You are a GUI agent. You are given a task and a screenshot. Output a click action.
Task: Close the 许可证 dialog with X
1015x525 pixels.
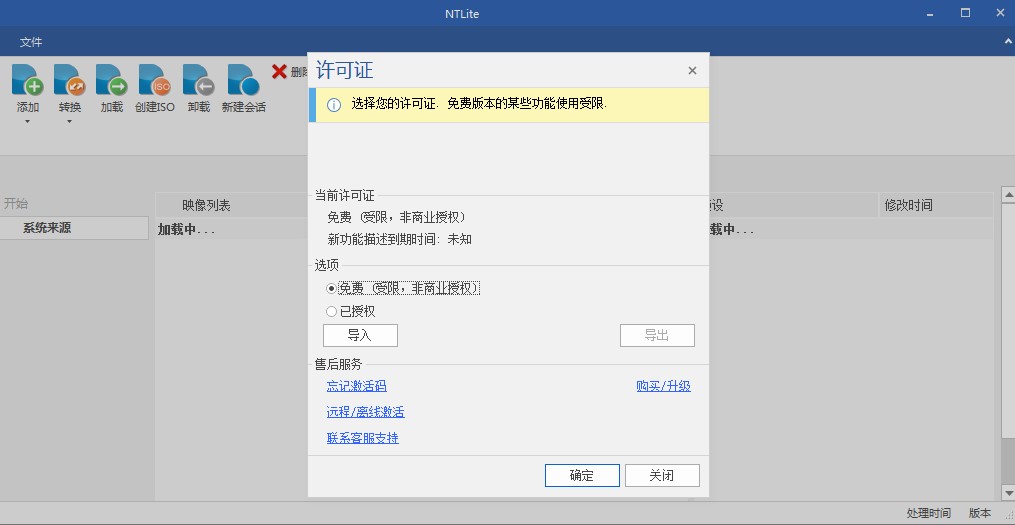click(x=692, y=71)
